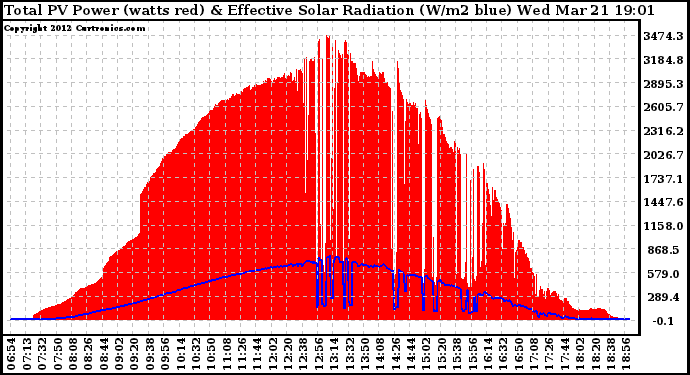The width and height of the screenshot is (690, 375).
Task: Click the 09:56 time label
Action: (165, 354)
